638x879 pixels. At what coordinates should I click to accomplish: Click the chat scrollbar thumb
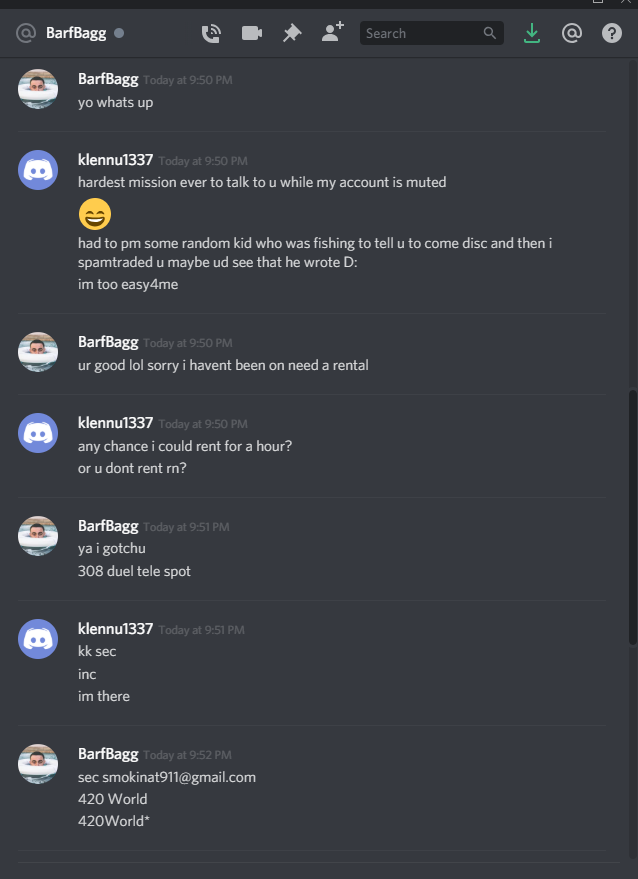click(x=633, y=517)
